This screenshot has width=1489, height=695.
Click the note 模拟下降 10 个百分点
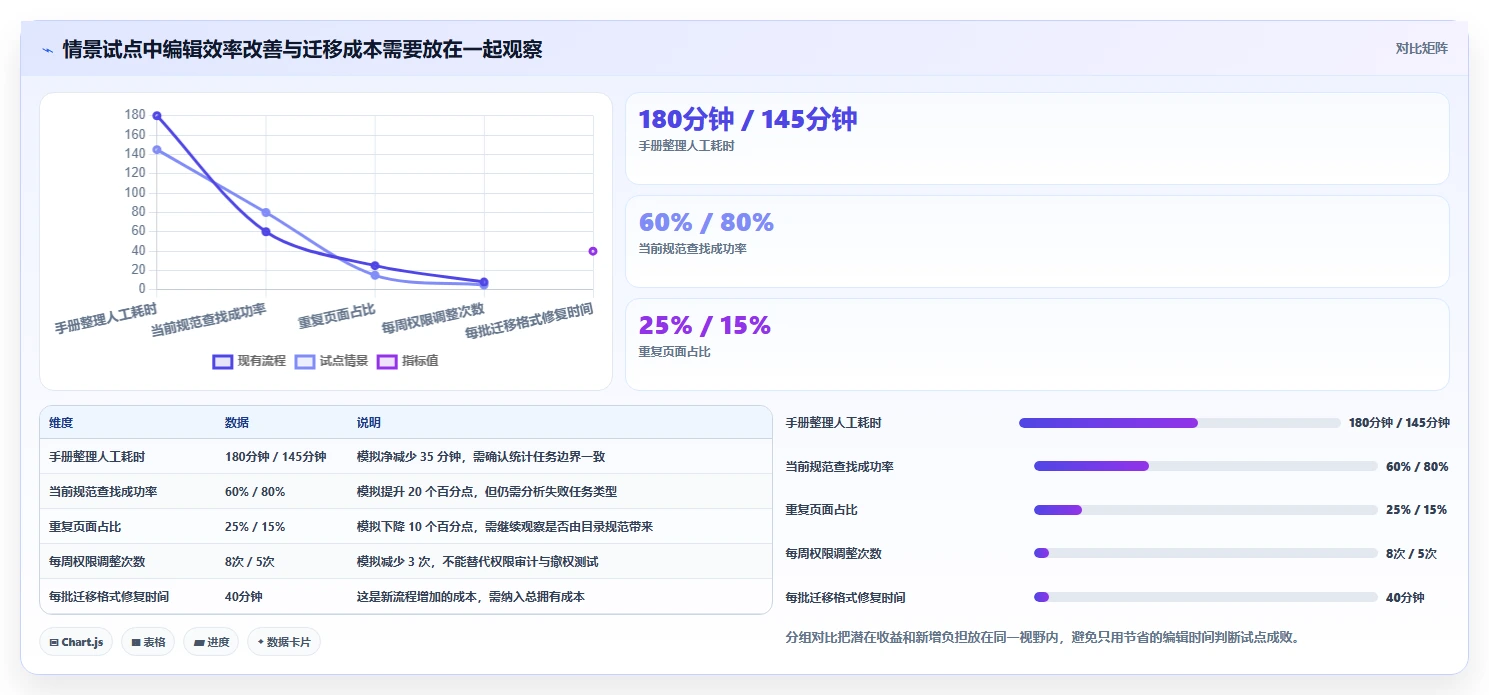click(x=505, y=526)
